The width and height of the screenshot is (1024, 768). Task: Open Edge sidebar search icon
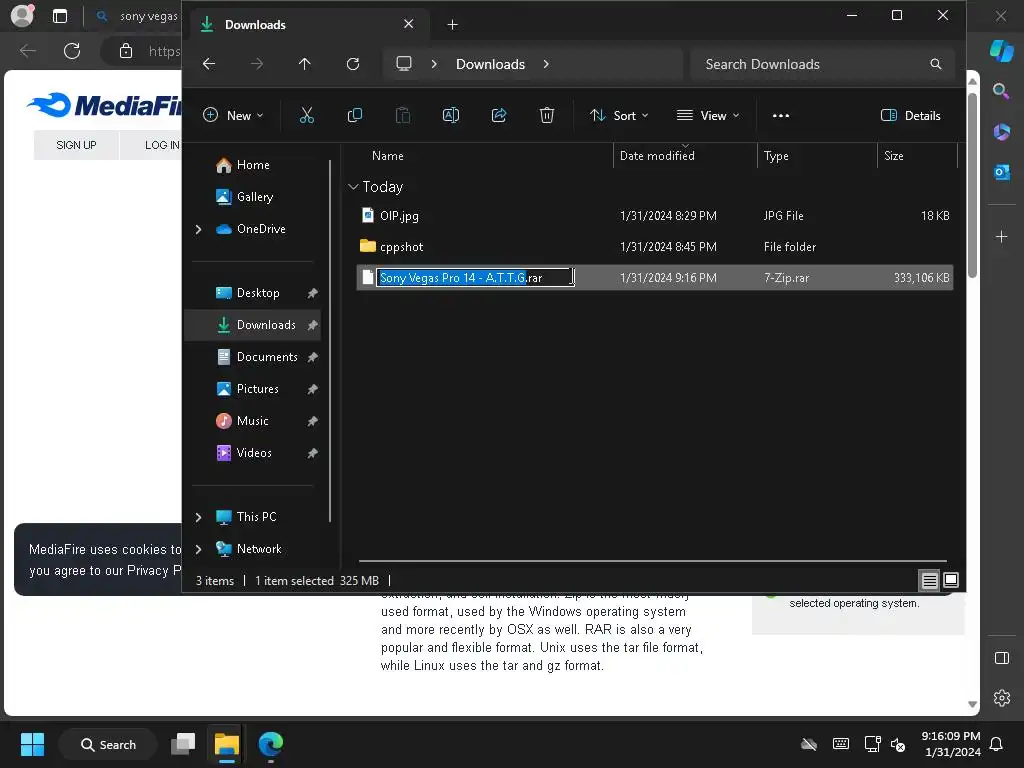coord(1001,91)
